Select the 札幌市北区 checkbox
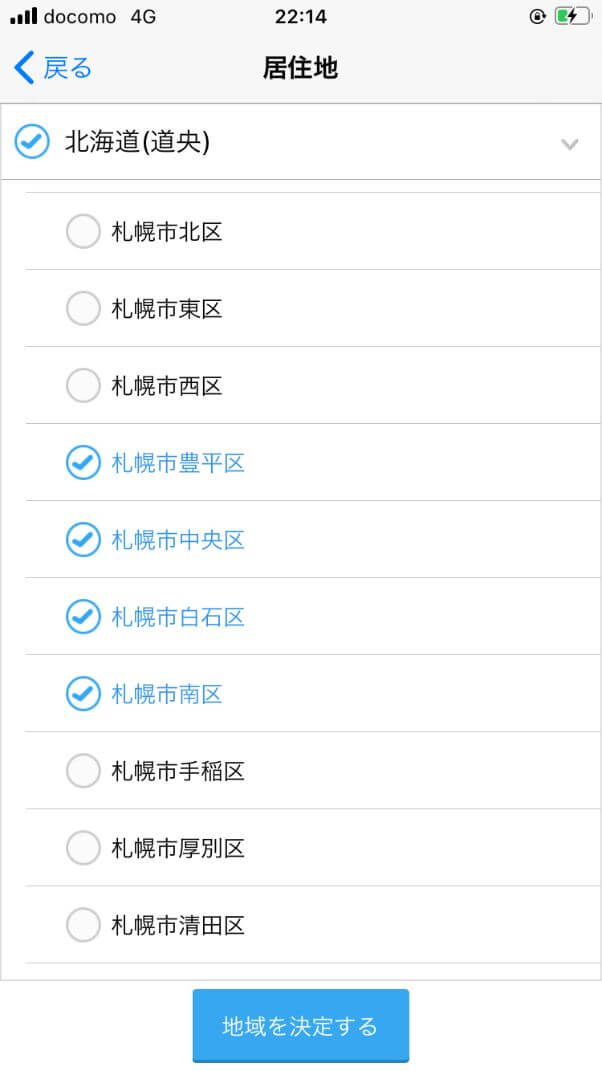 pos(83,232)
